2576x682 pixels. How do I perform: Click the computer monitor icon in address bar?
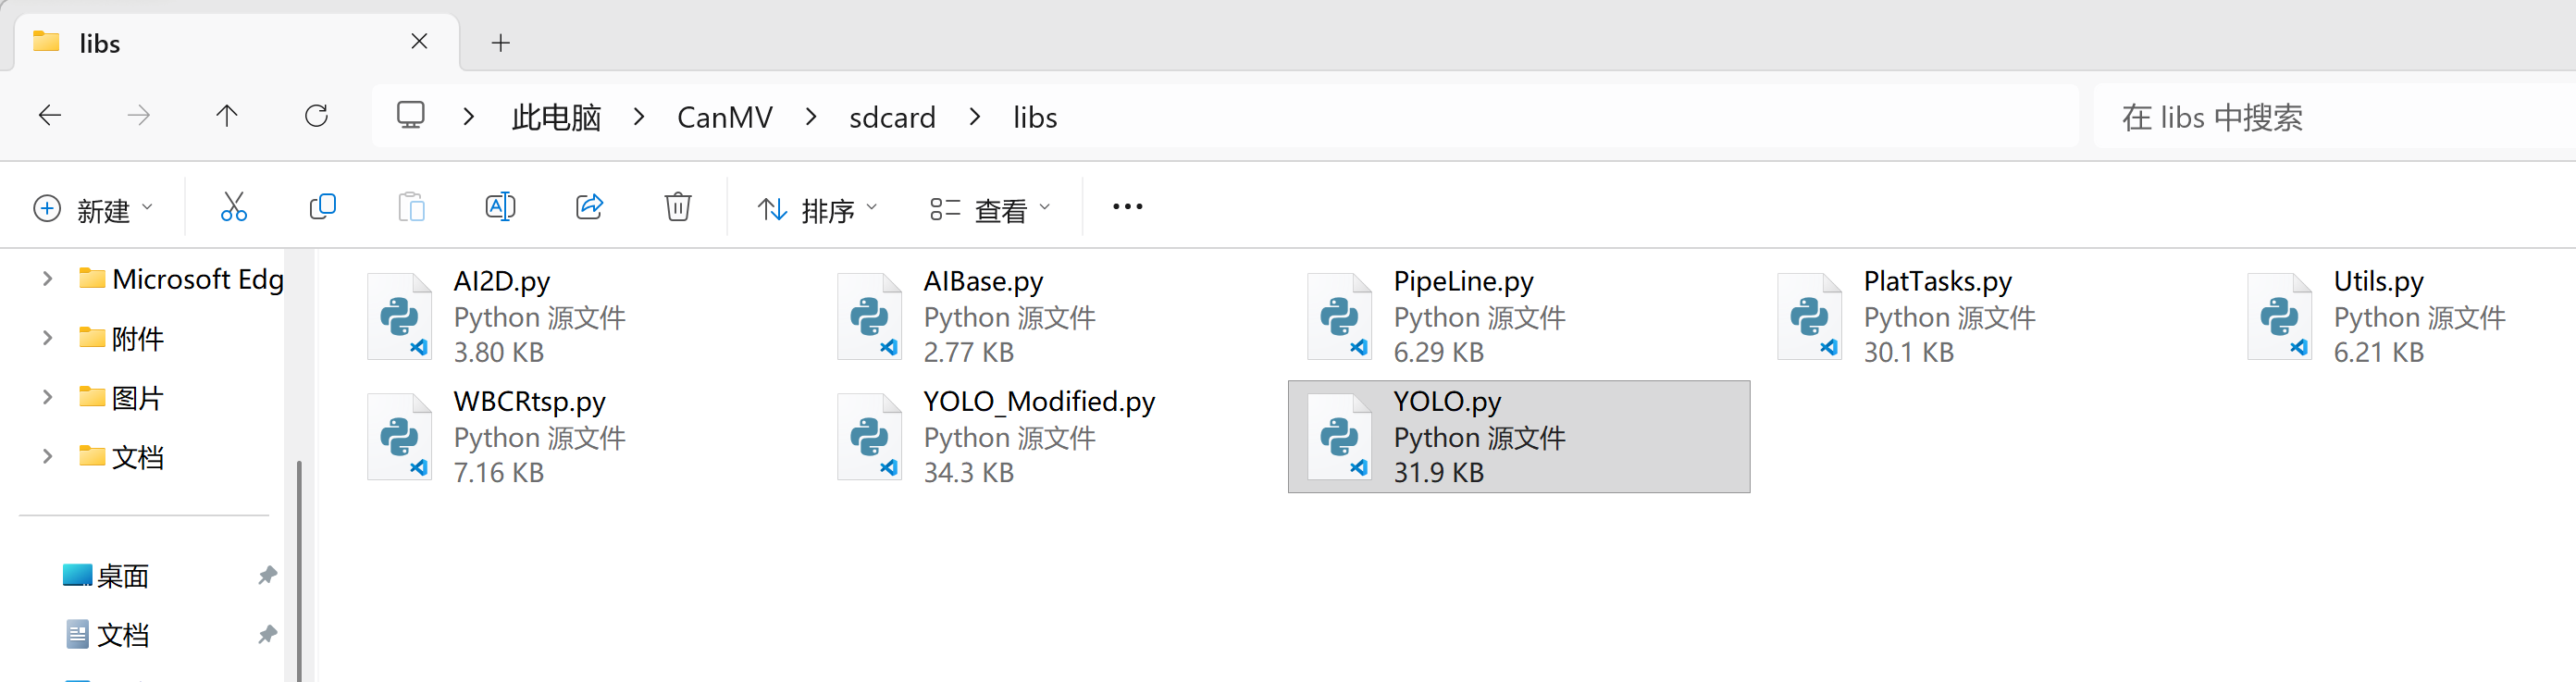coord(411,115)
